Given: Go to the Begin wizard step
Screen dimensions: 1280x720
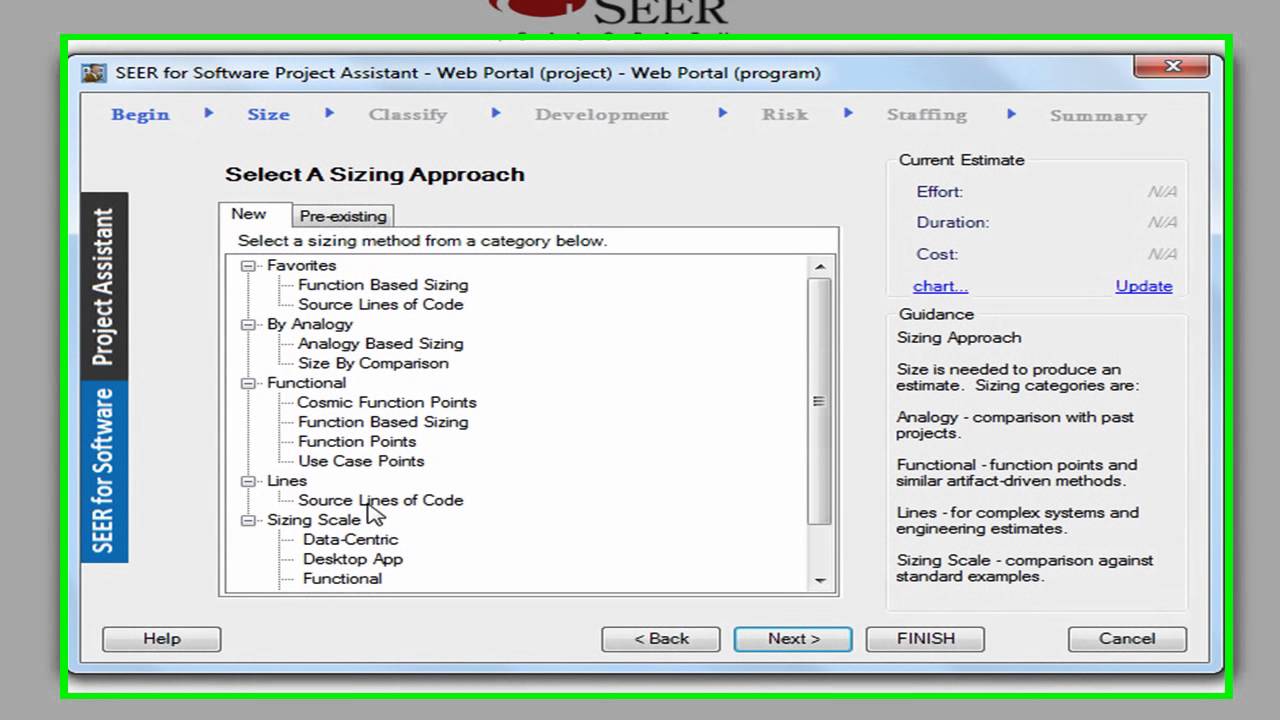Looking at the screenshot, I should coord(140,114).
